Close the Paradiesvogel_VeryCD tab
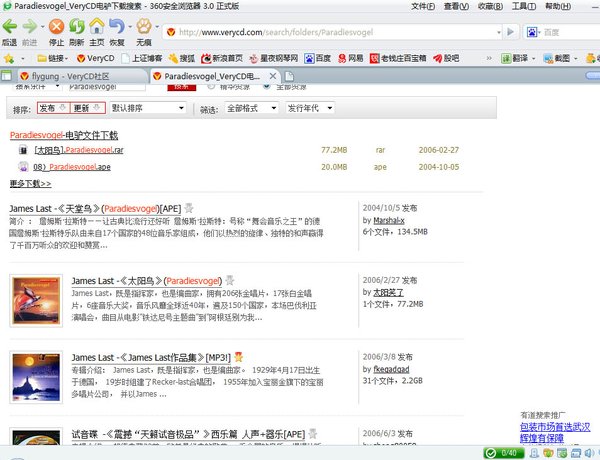Screen dimensions: 600x460 point(272,76)
